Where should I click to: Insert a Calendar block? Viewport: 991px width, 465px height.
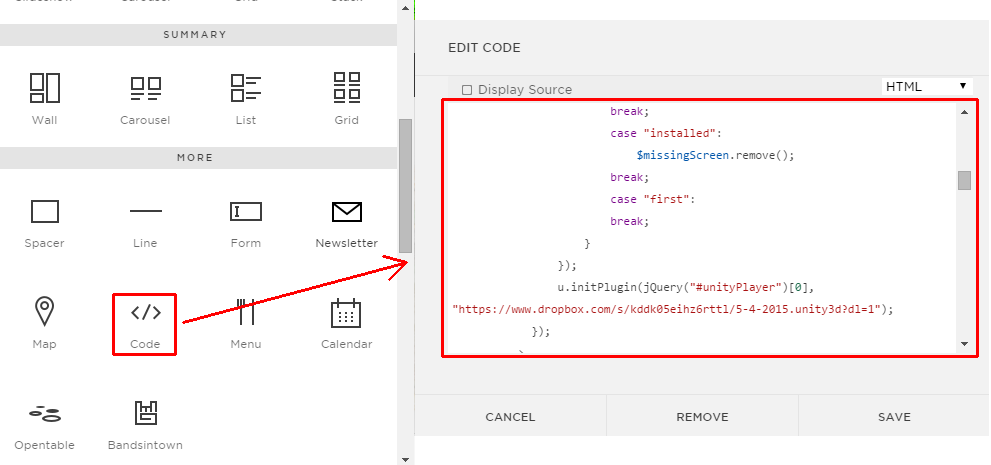346,313
